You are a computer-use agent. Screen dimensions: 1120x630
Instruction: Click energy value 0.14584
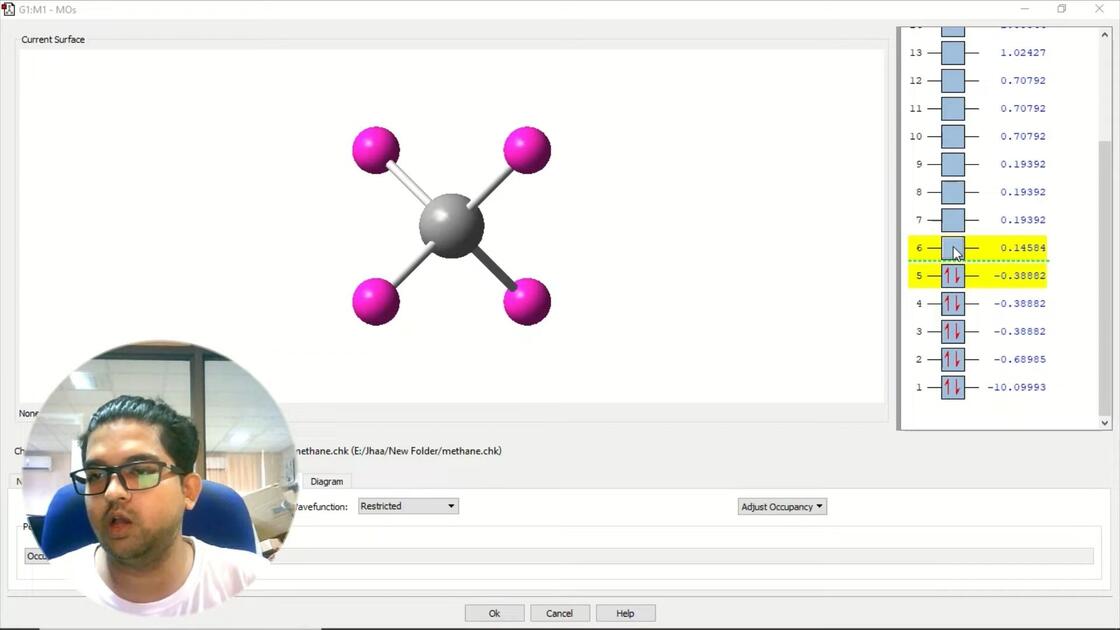(x=1023, y=248)
